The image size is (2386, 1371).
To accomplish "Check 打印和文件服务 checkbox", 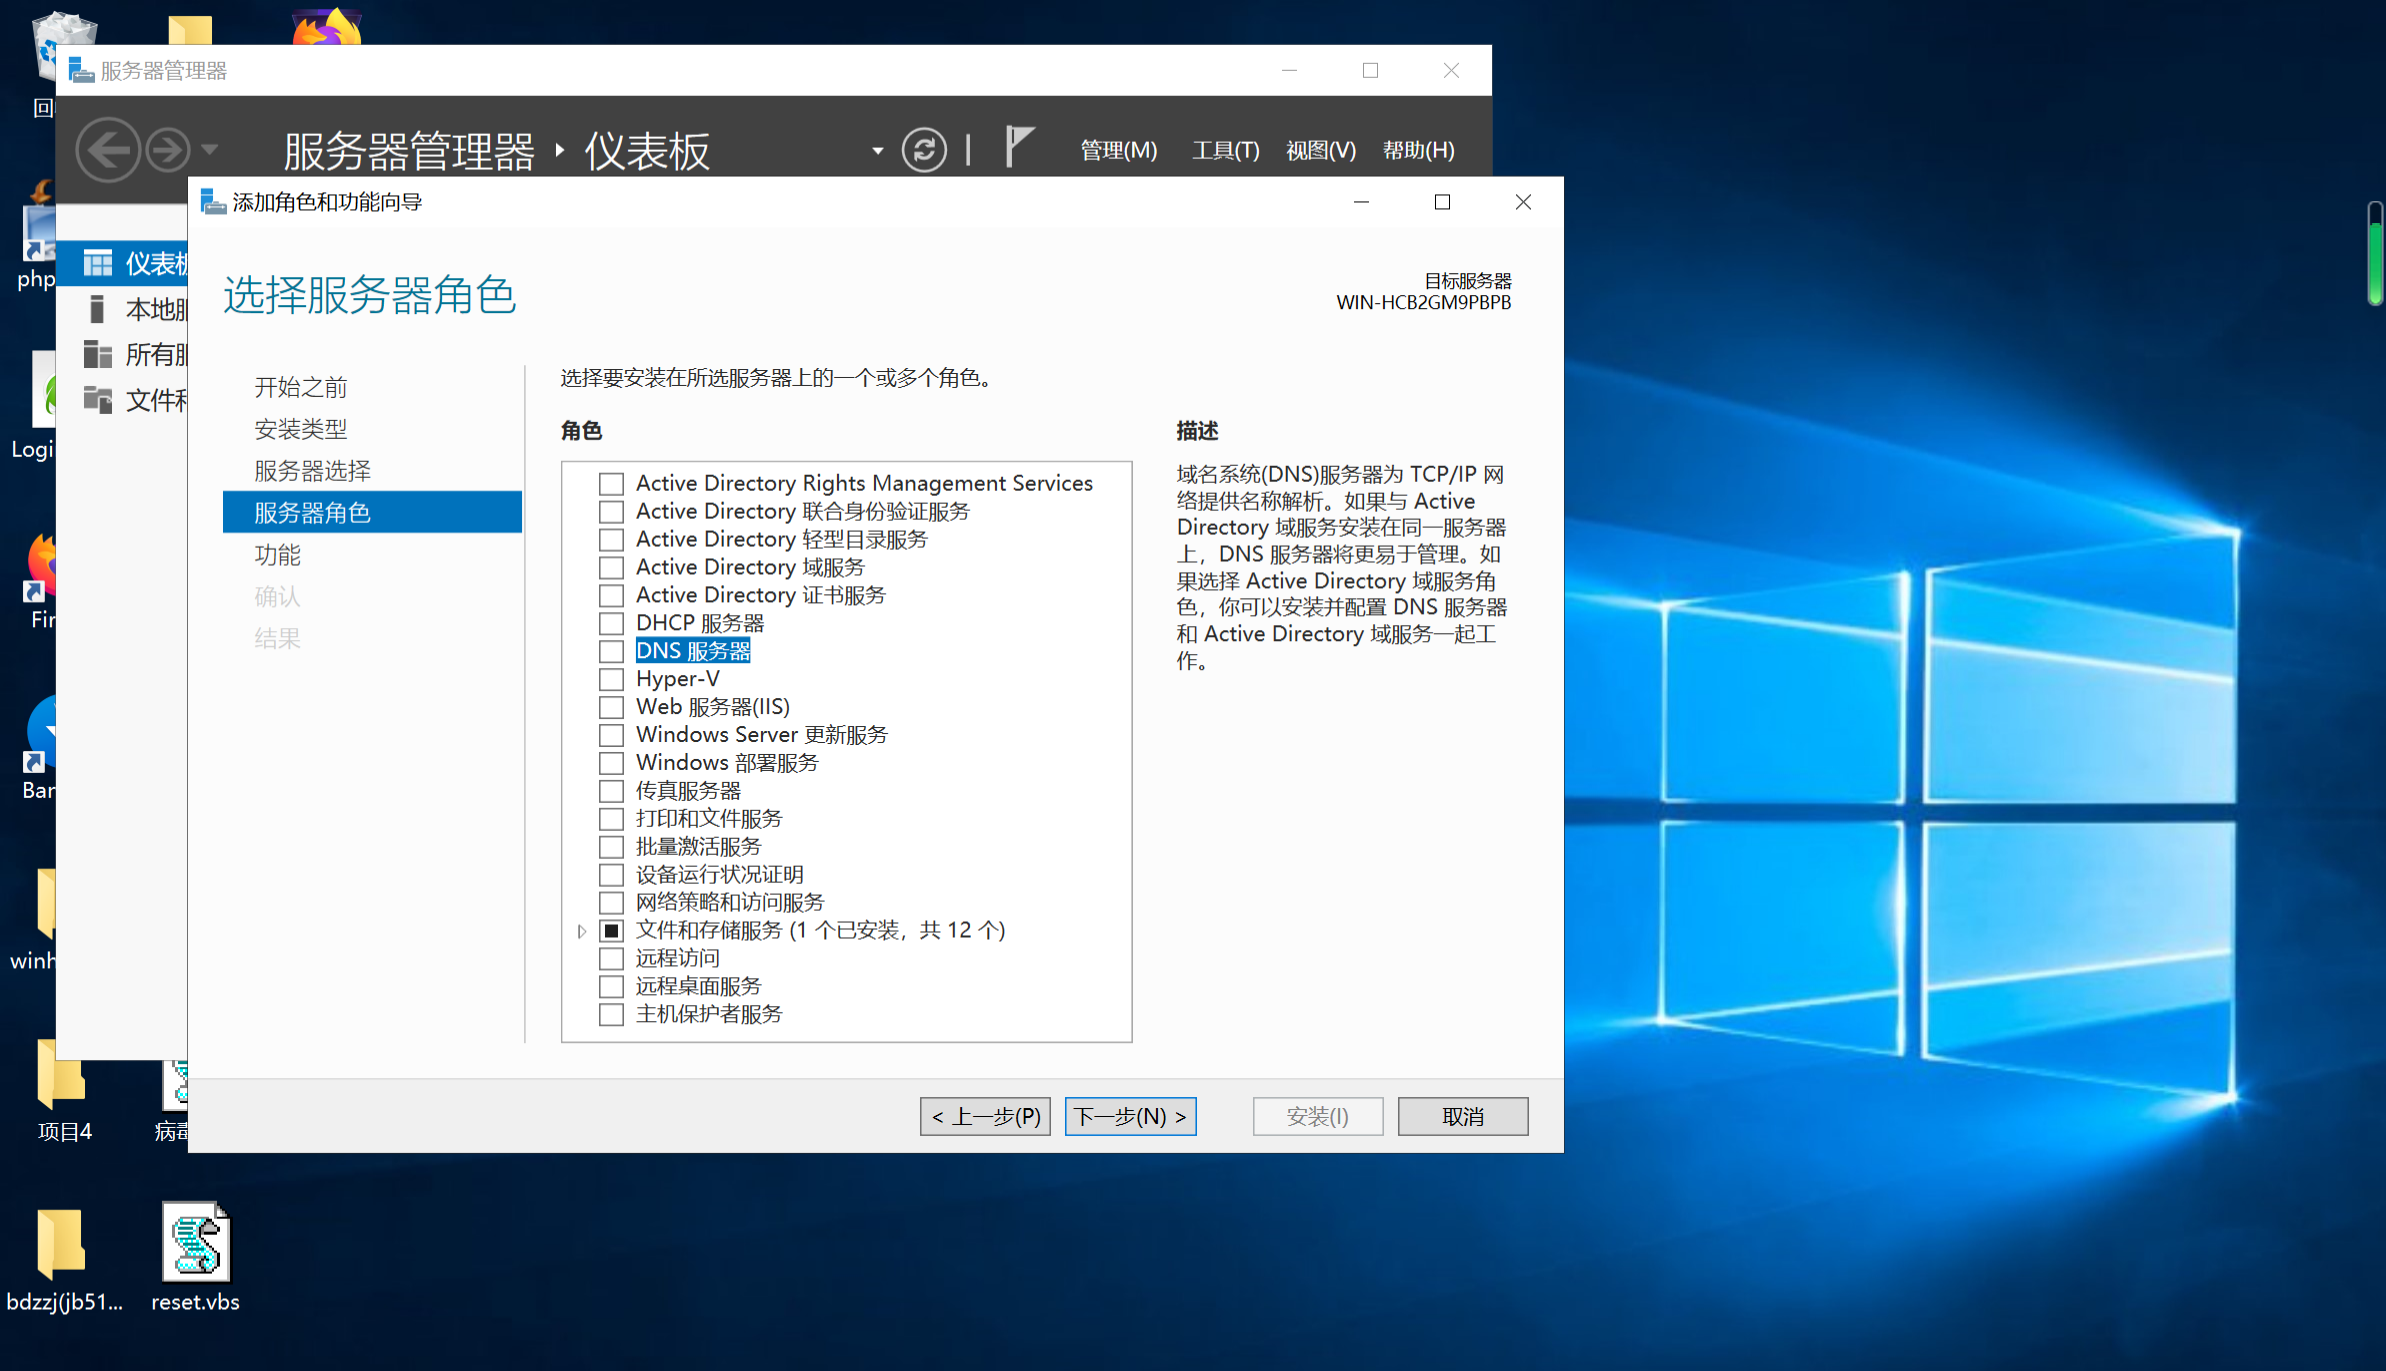I will tap(611, 819).
